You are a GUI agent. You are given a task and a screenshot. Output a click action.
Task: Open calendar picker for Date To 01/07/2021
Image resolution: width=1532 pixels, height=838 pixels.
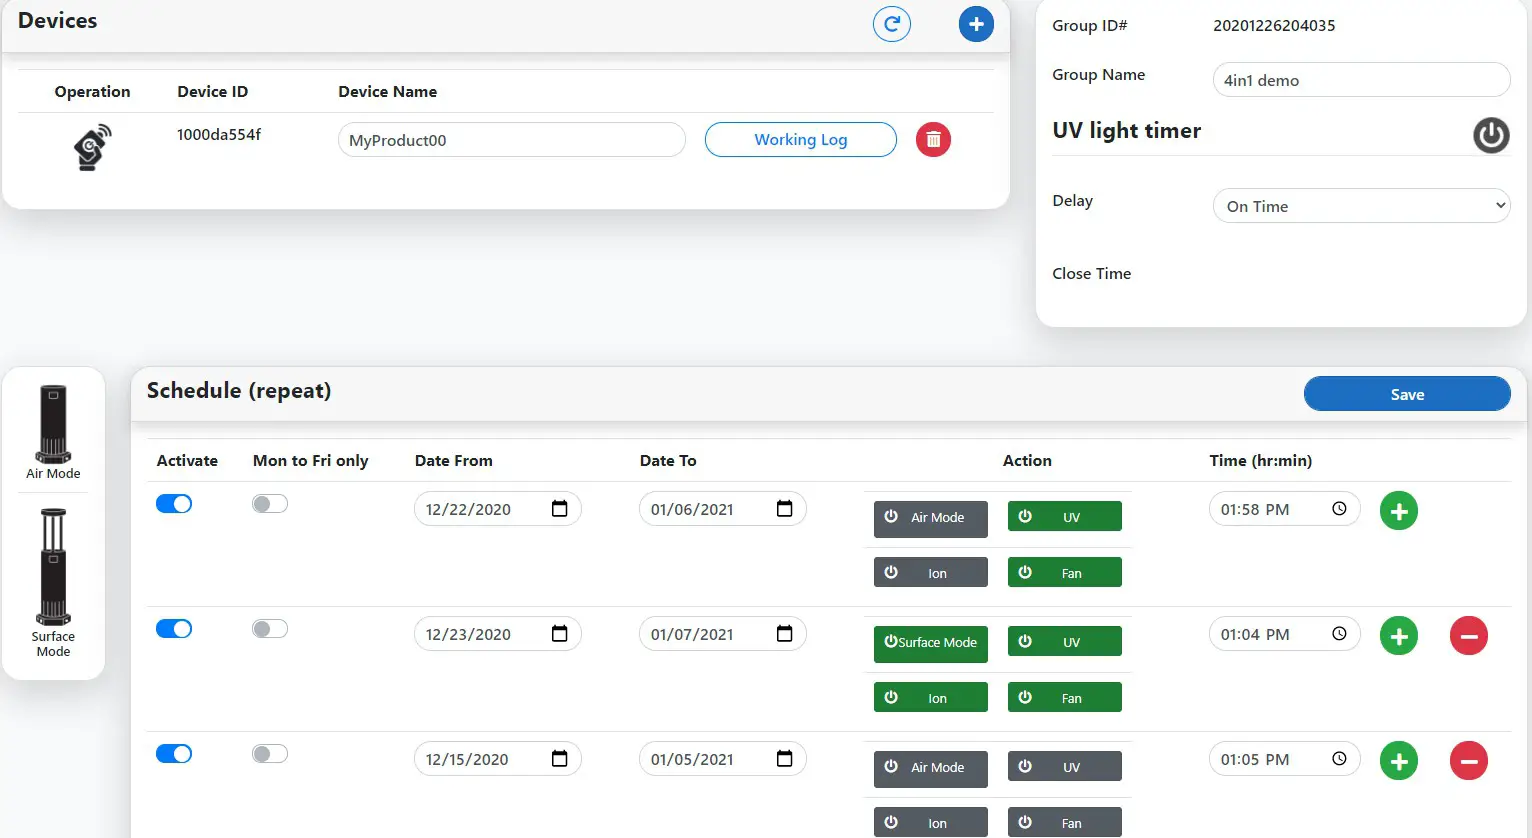point(785,634)
